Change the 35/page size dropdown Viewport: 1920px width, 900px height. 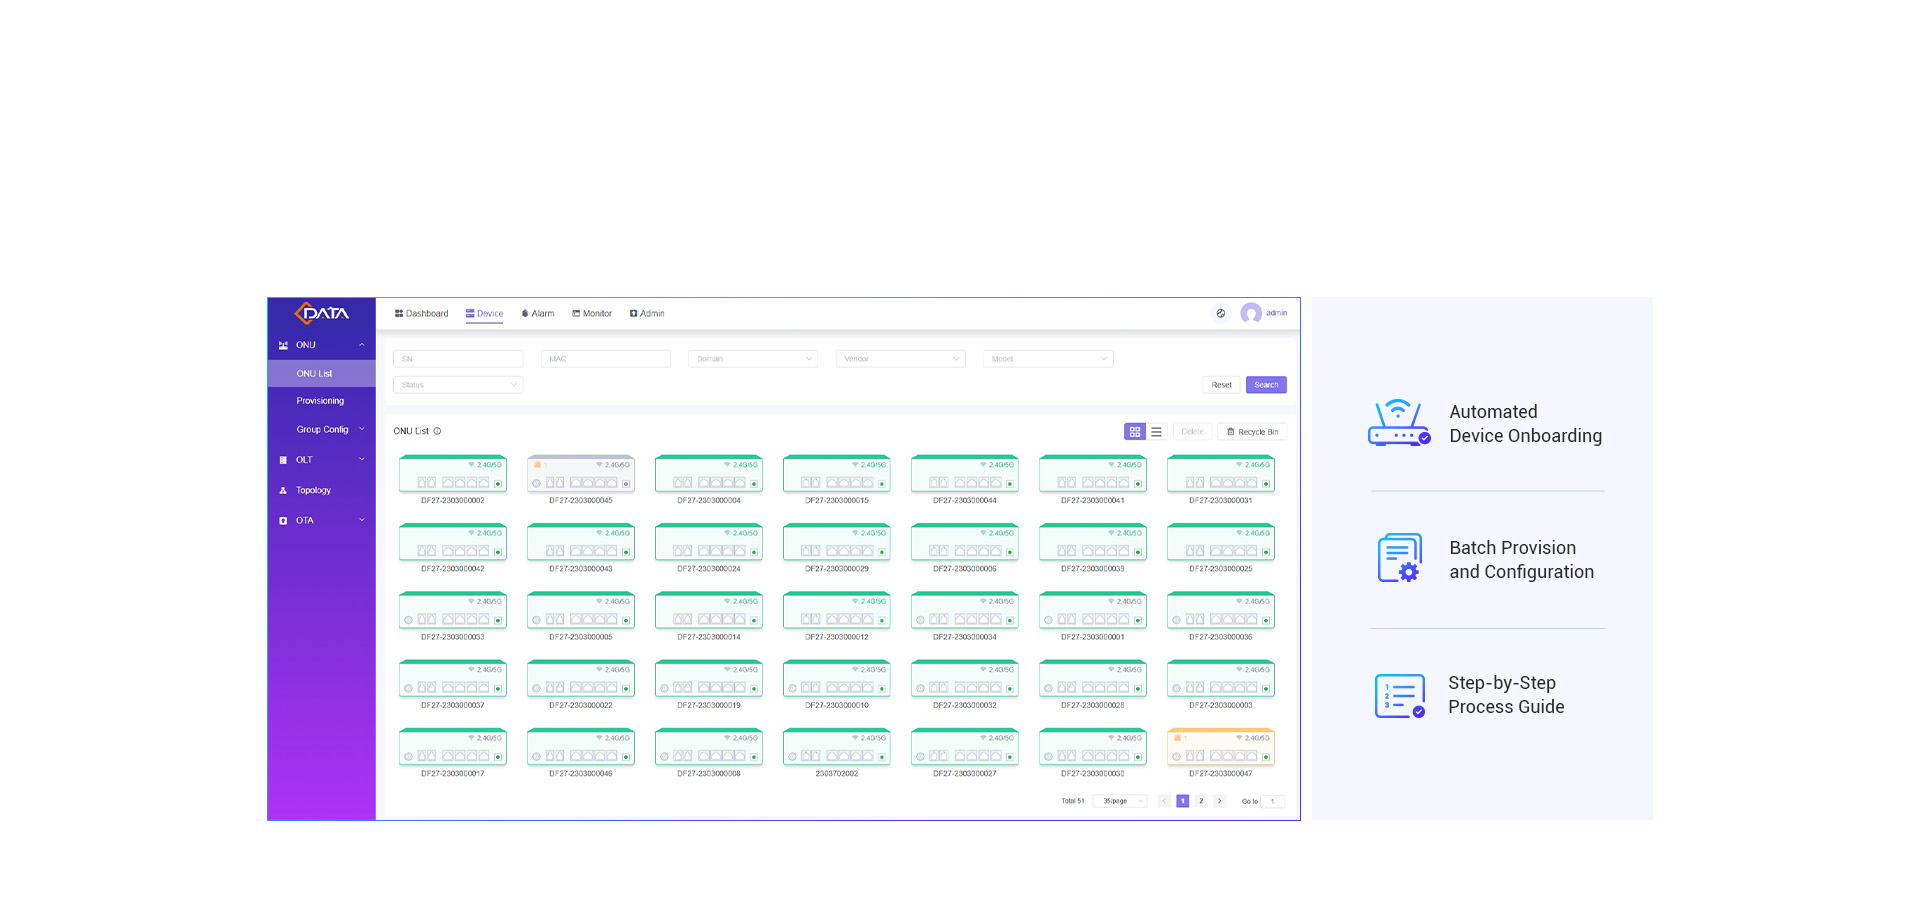(x=1120, y=801)
